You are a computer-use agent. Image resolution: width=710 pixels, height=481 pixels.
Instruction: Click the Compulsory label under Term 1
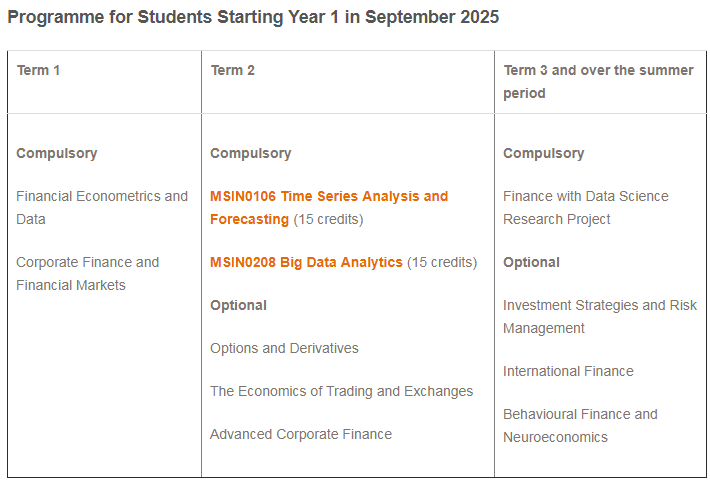[57, 153]
